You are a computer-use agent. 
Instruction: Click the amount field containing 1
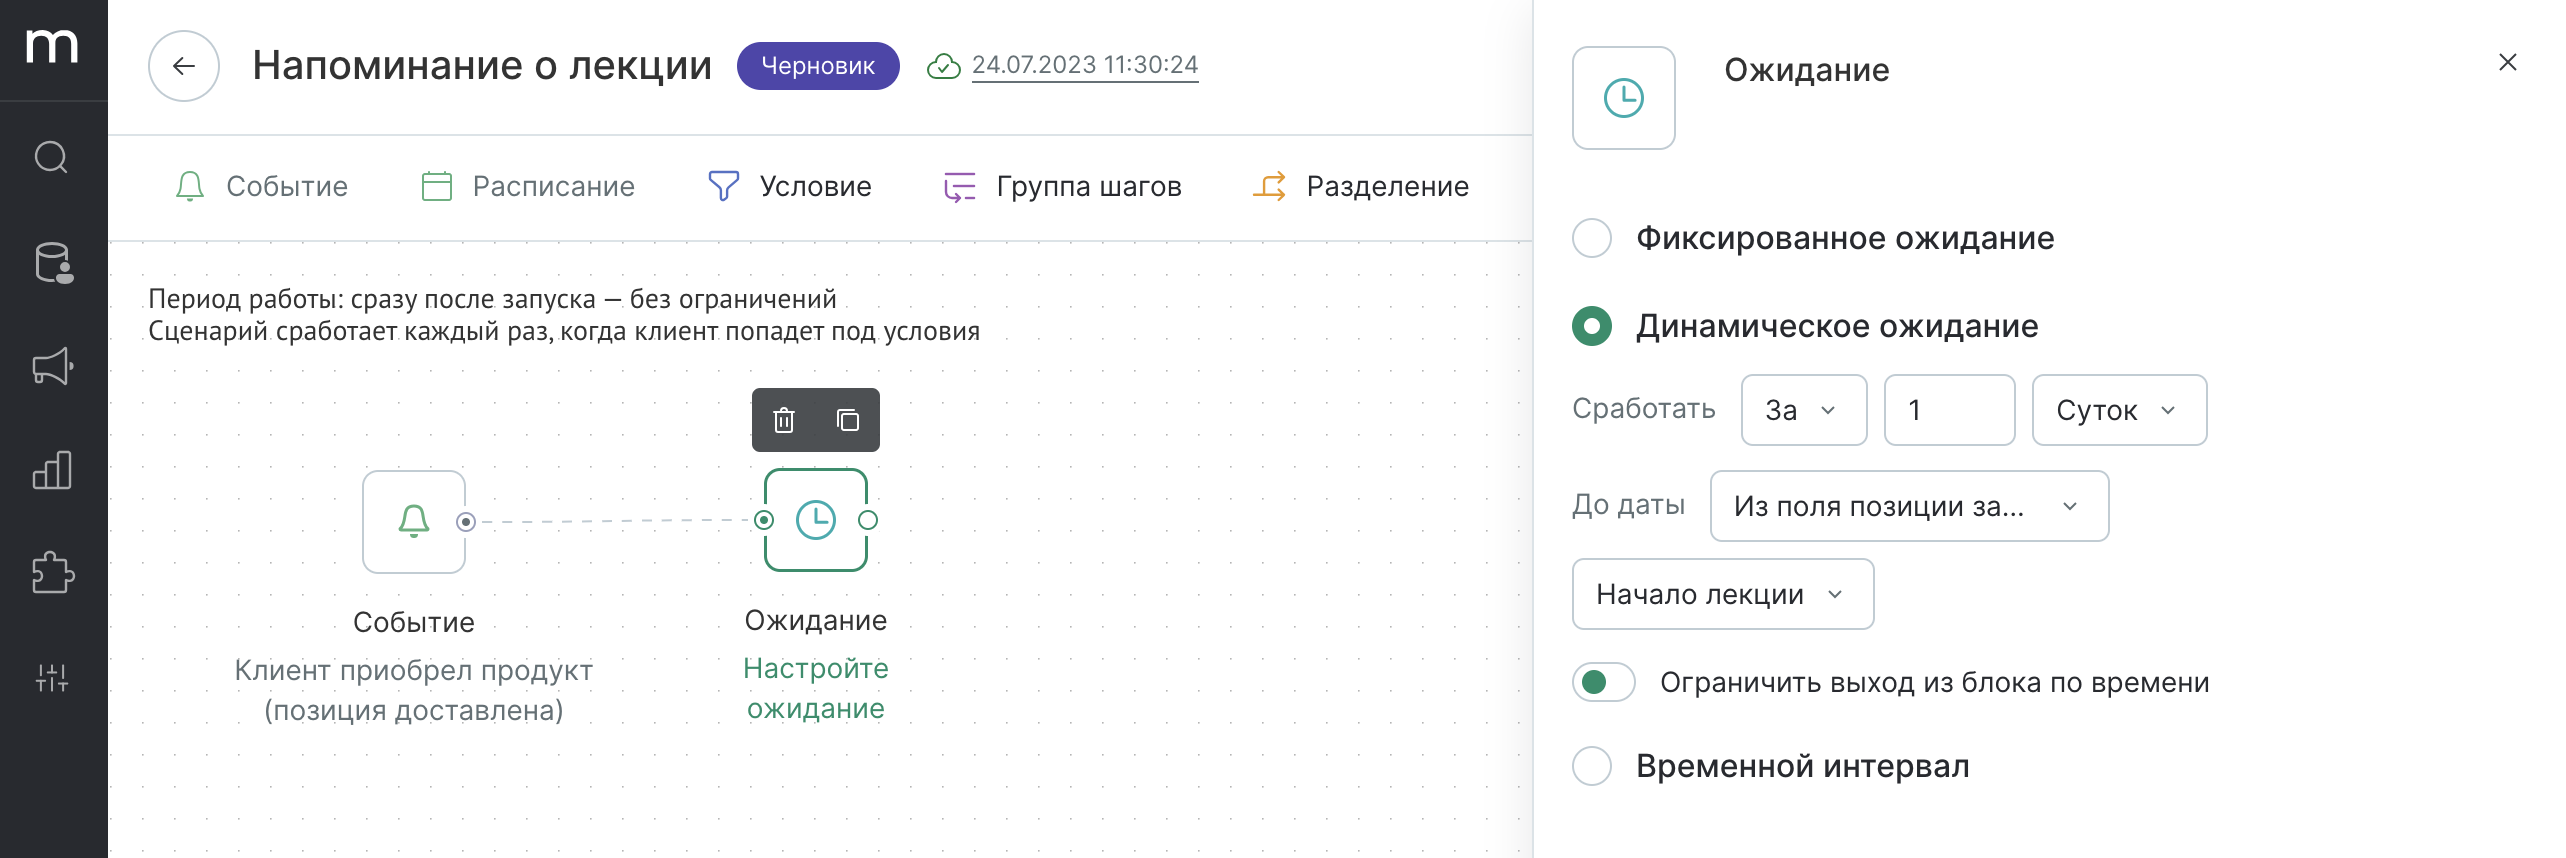tap(1949, 410)
